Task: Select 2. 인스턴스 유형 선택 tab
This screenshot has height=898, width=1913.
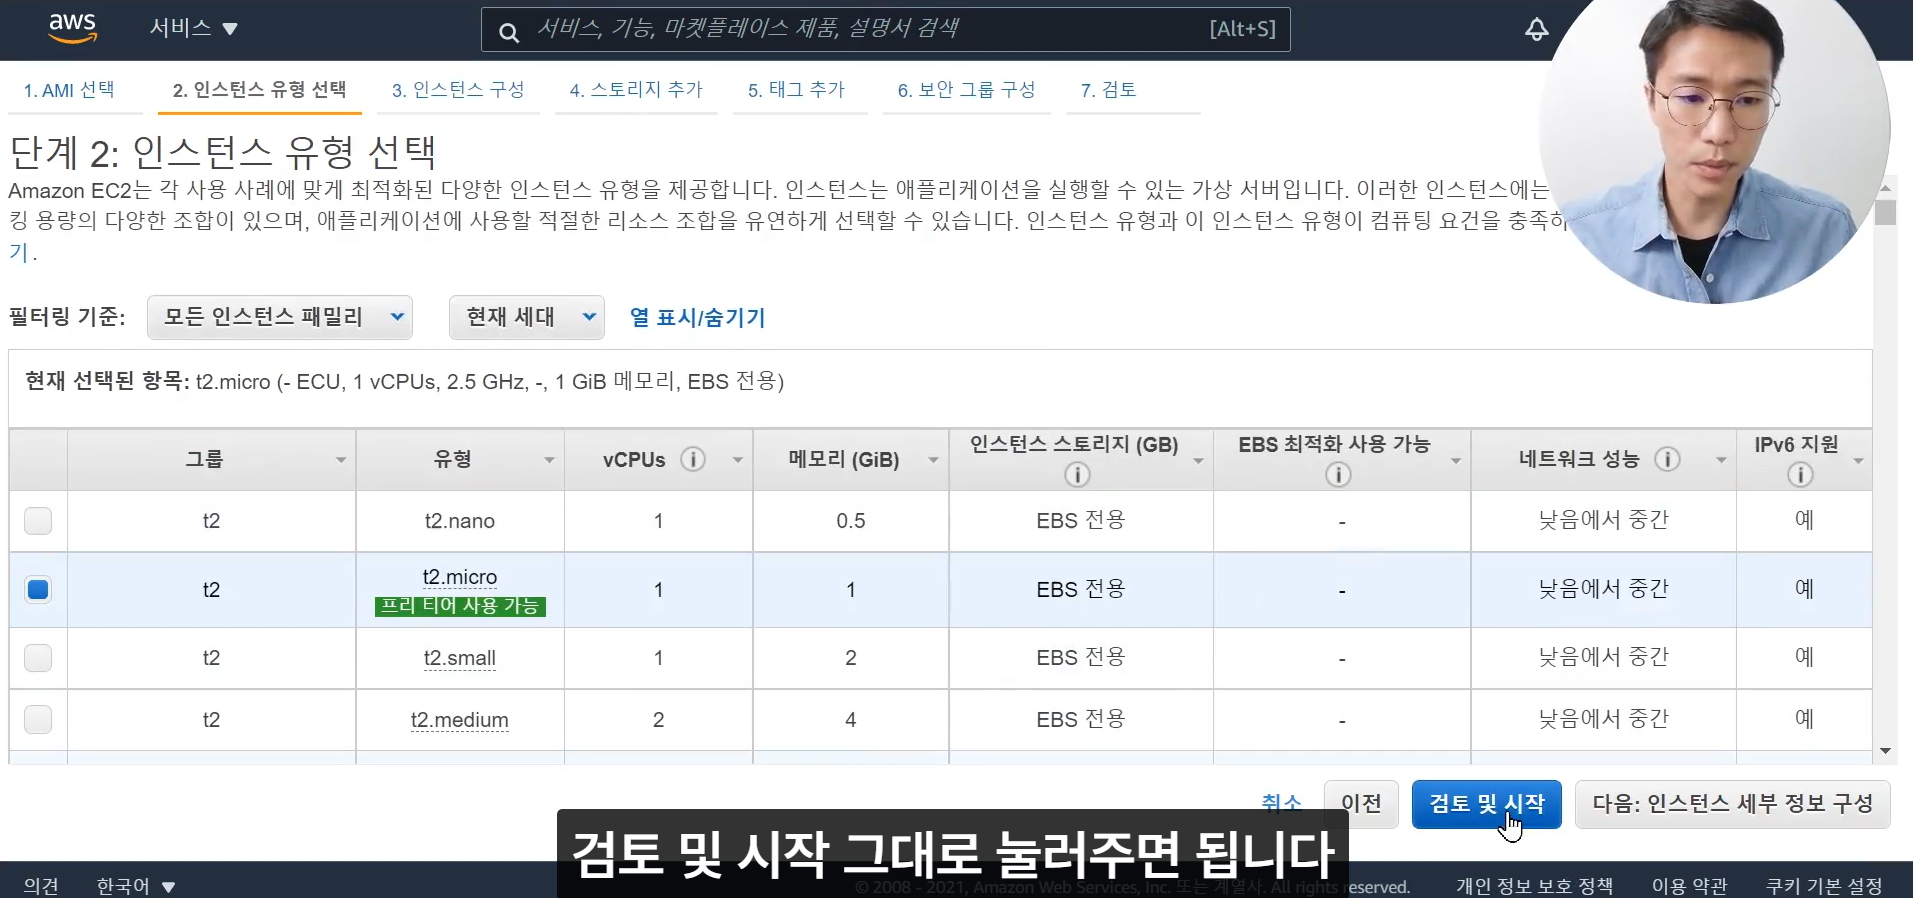Action: coord(259,90)
